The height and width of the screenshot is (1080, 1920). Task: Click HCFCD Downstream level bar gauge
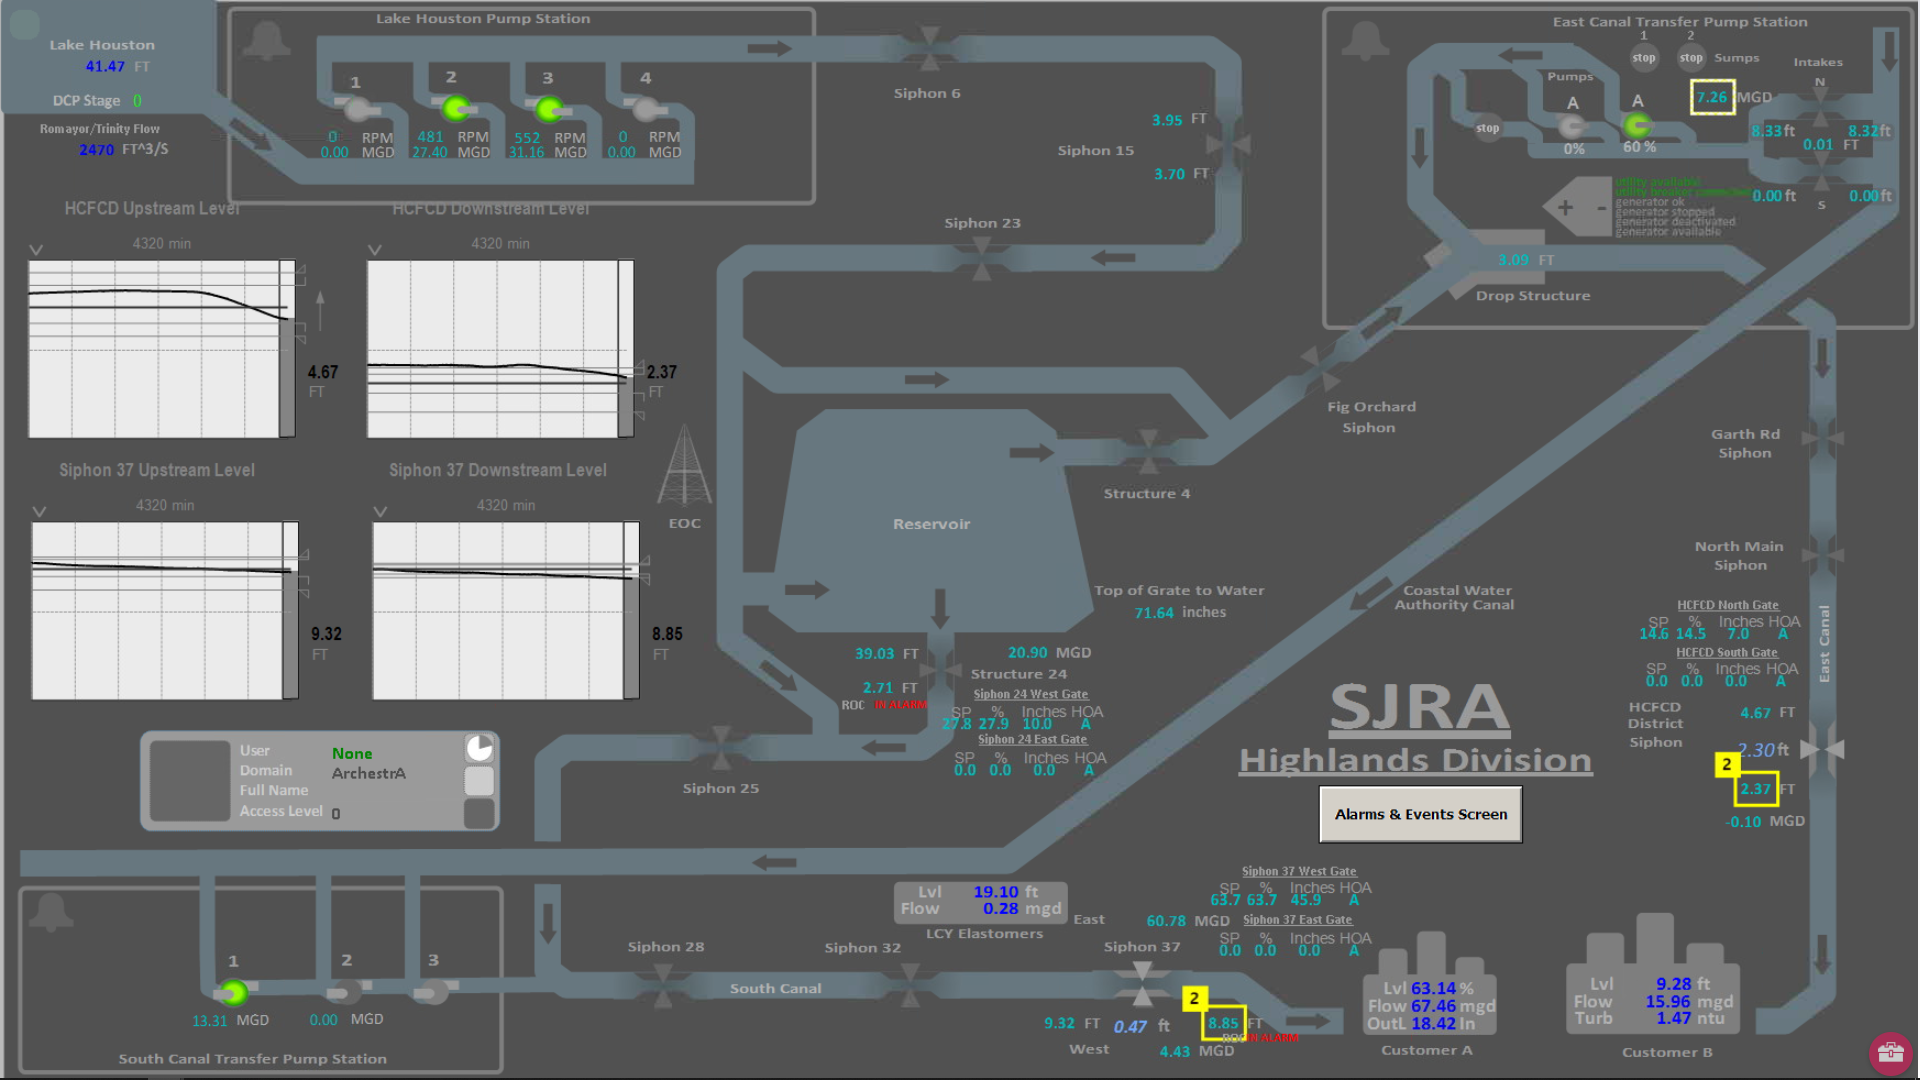[626, 349]
